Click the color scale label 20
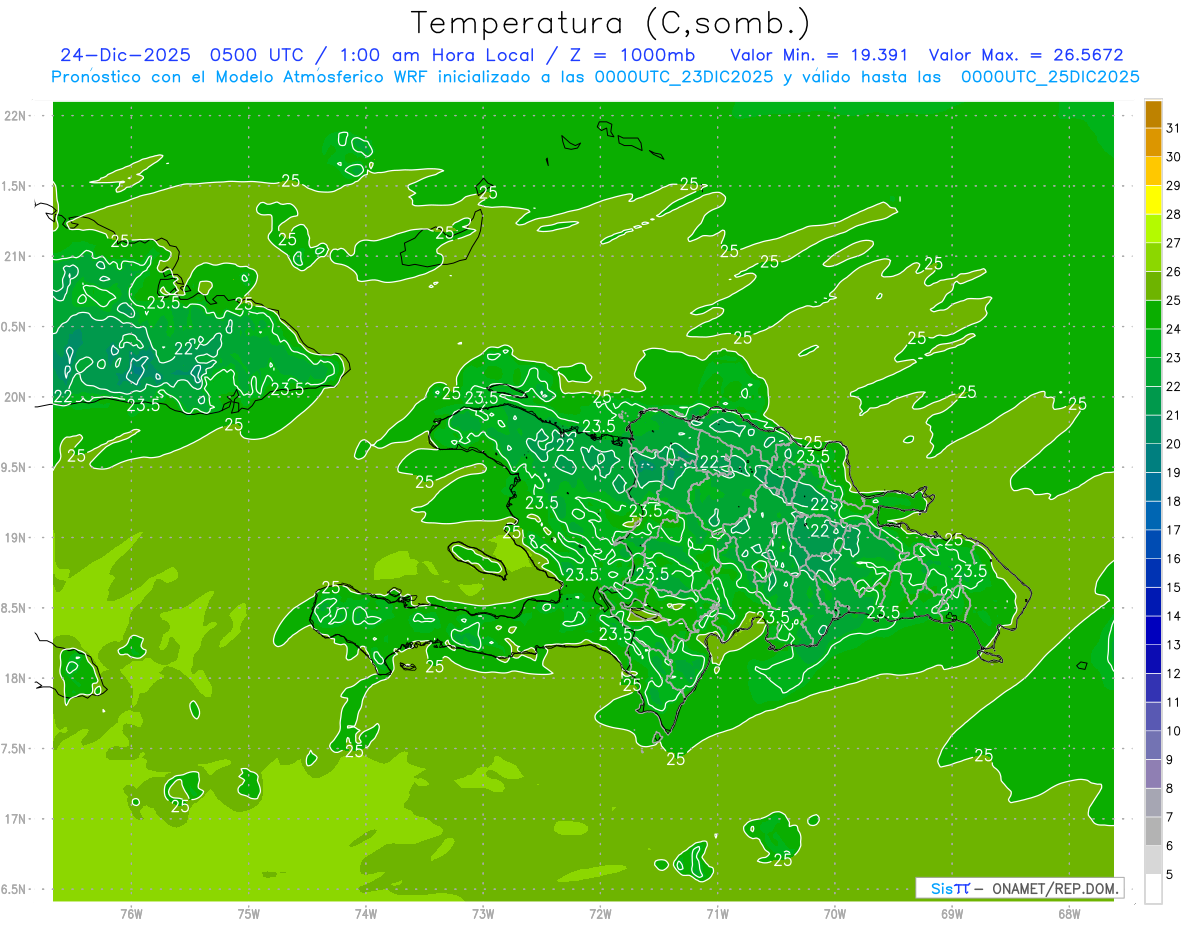 [x=1174, y=444]
